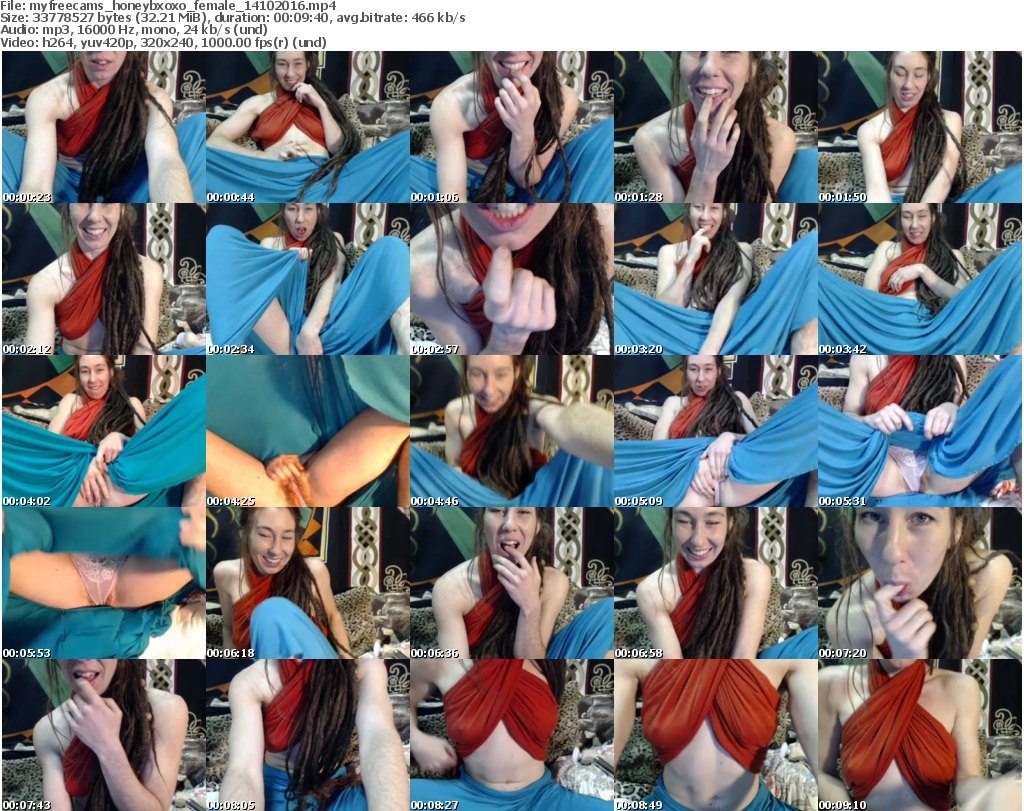The width and height of the screenshot is (1024, 811).
Task: Open the thumbnail at 00:06:36
Action: [x=511, y=583]
